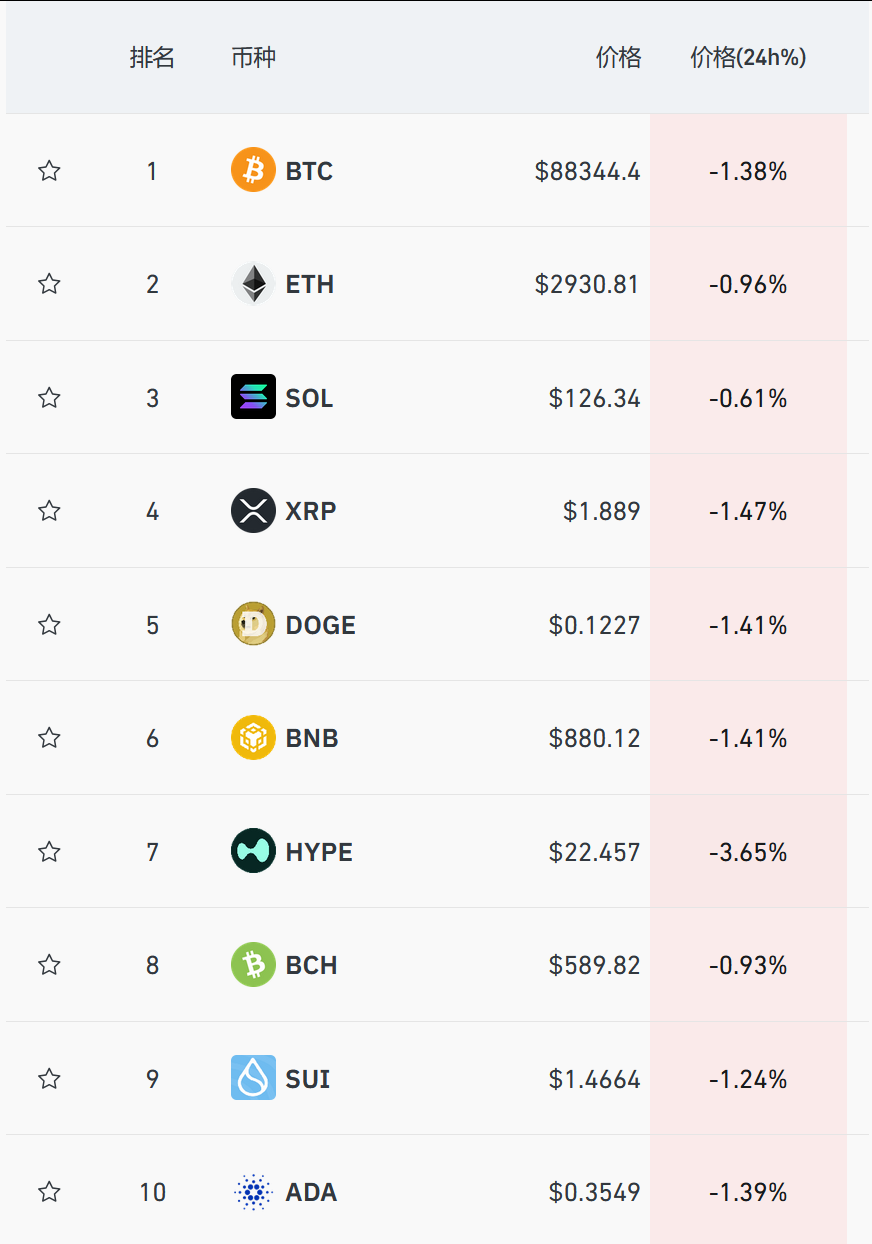Favorite BTC with its star toggle
The image size is (872, 1244).
click(x=49, y=171)
